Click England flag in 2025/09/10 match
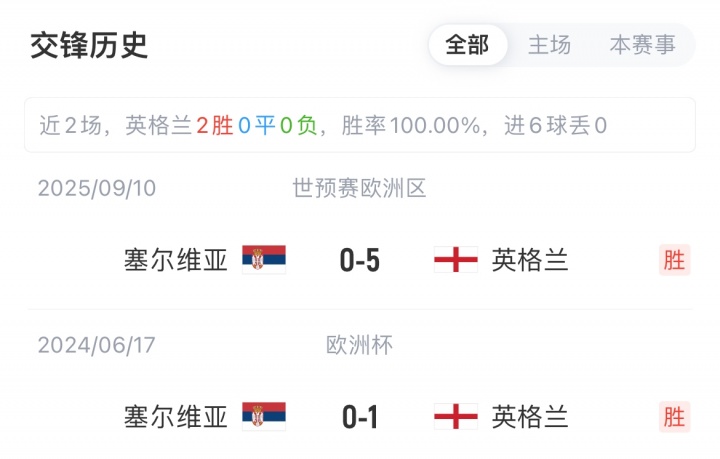 click(x=455, y=260)
